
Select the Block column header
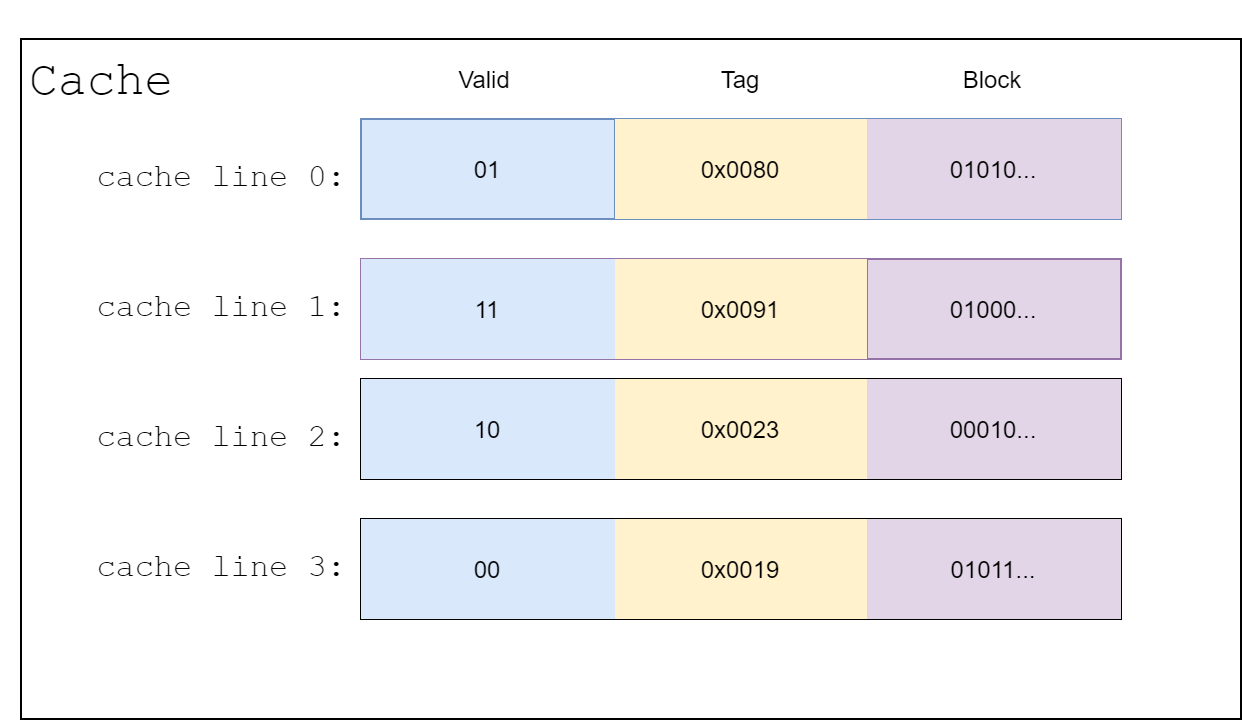[x=992, y=81]
